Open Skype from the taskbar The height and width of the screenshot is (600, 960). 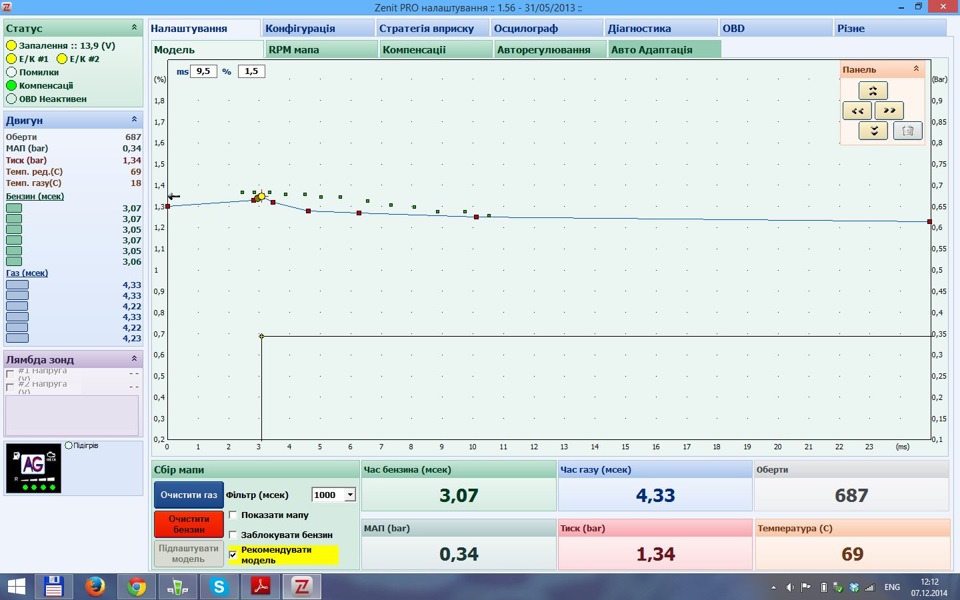coord(219,587)
